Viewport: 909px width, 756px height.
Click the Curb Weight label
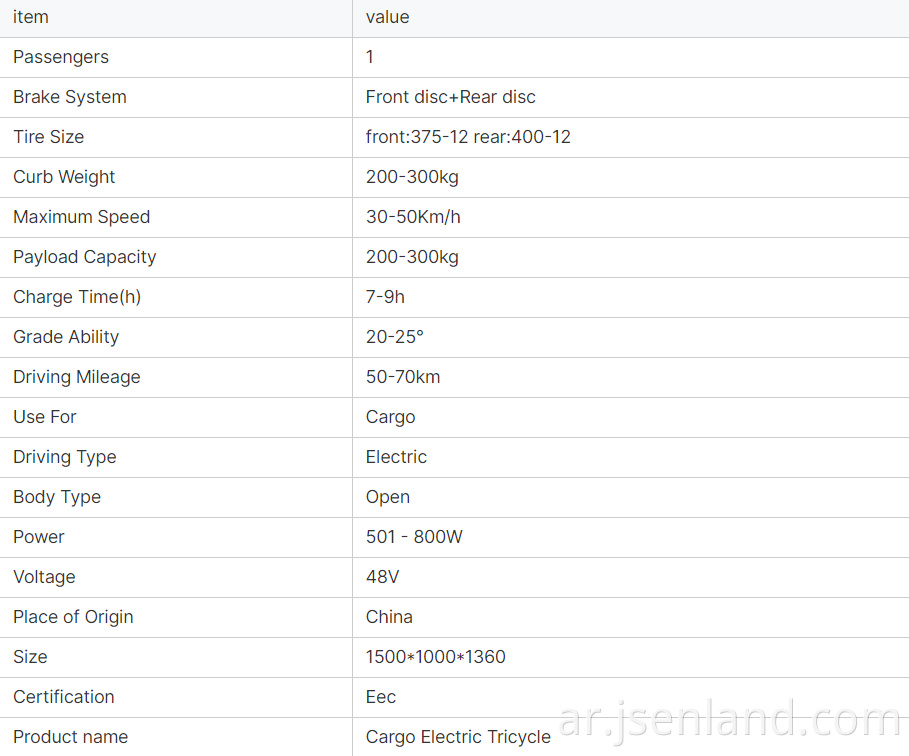(64, 177)
